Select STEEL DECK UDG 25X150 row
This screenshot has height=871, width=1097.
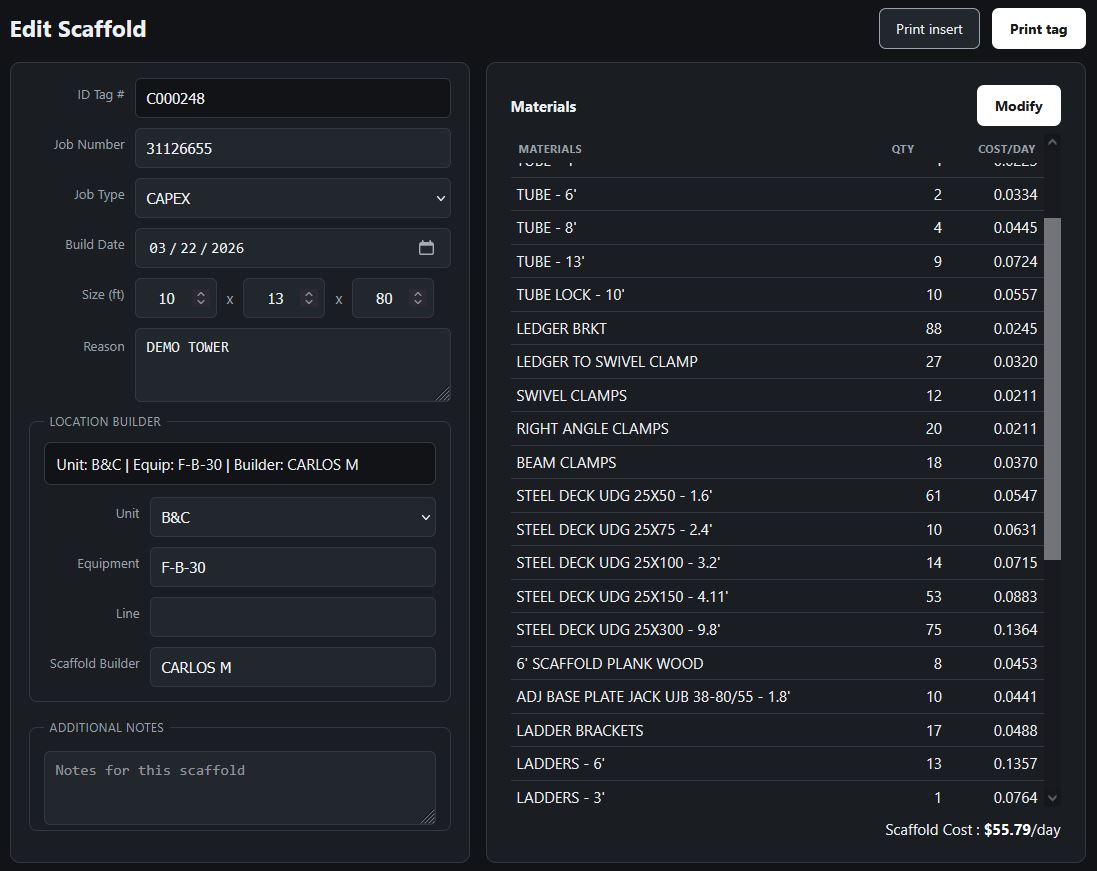click(x=777, y=597)
